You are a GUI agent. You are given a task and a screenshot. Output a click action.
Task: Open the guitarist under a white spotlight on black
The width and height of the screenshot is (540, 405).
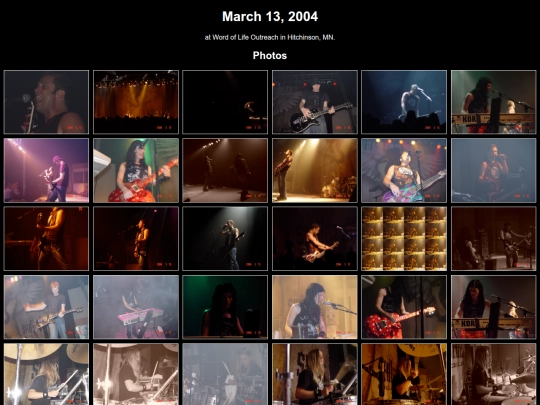pyautogui.click(x=225, y=238)
